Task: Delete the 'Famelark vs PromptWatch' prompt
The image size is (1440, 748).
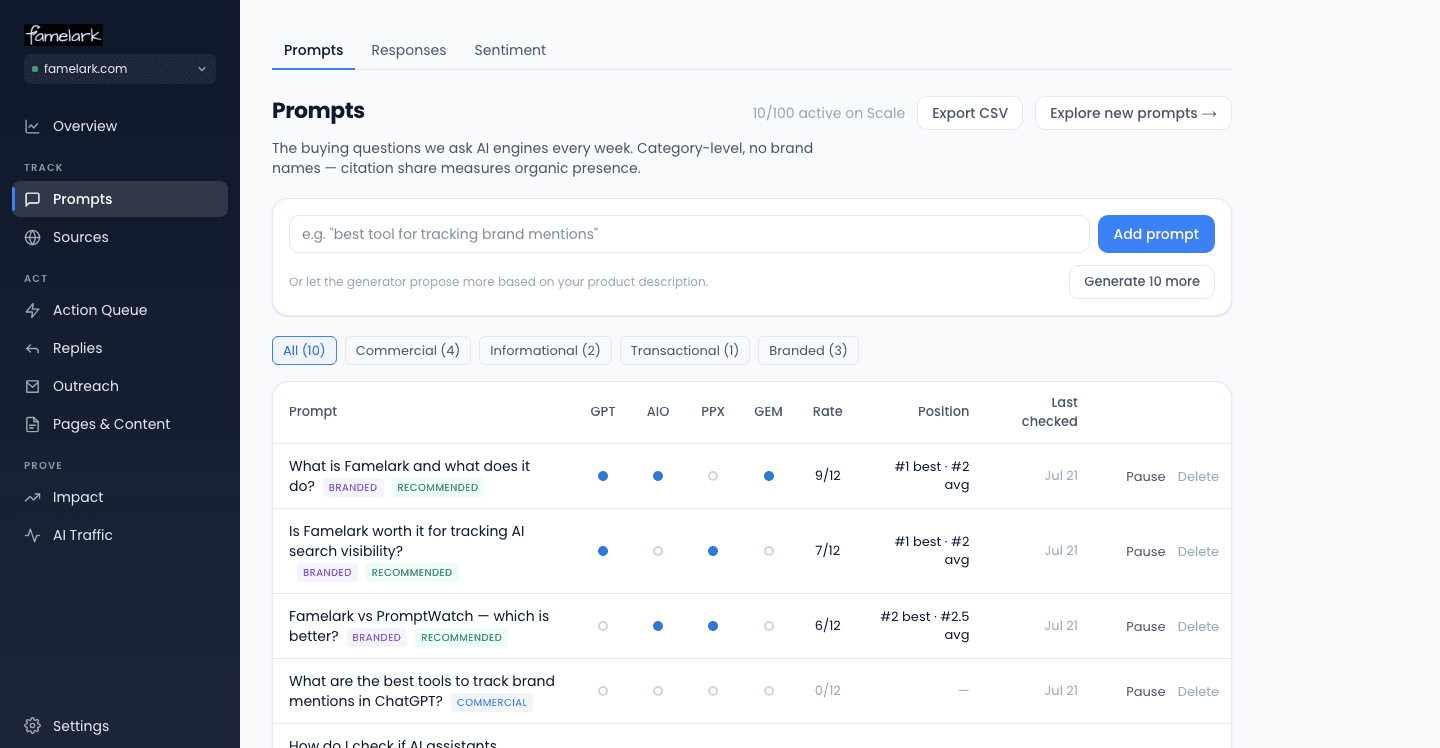Action: [1198, 626]
